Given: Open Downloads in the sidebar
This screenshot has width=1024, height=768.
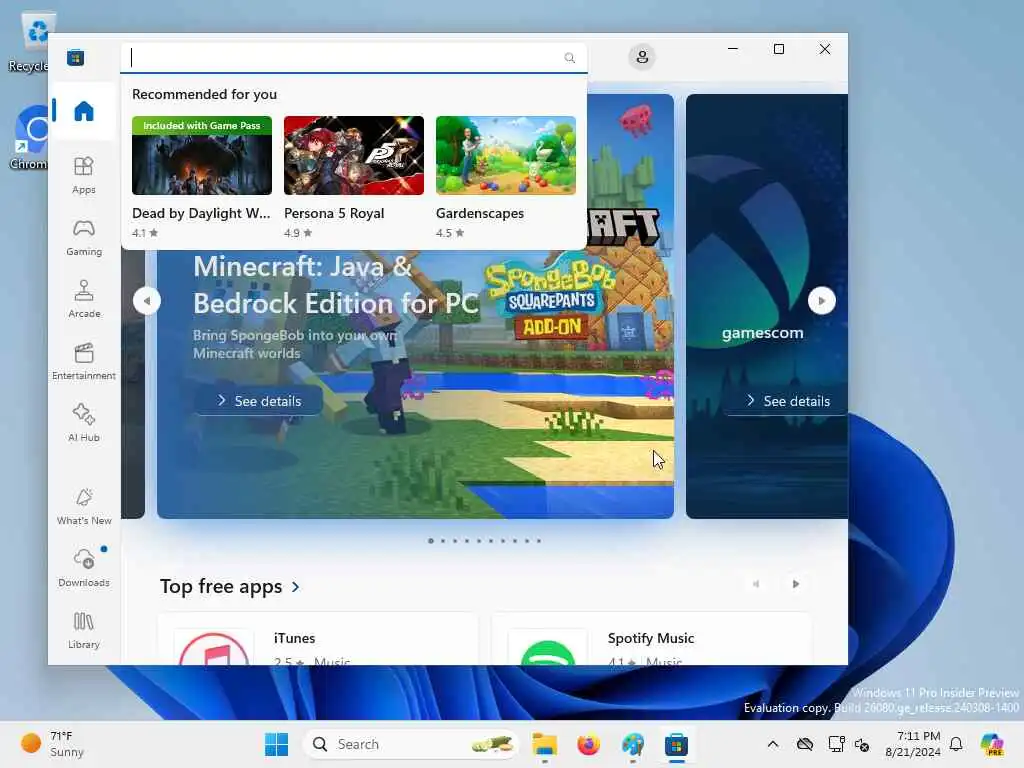Looking at the screenshot, I should 84,568.
